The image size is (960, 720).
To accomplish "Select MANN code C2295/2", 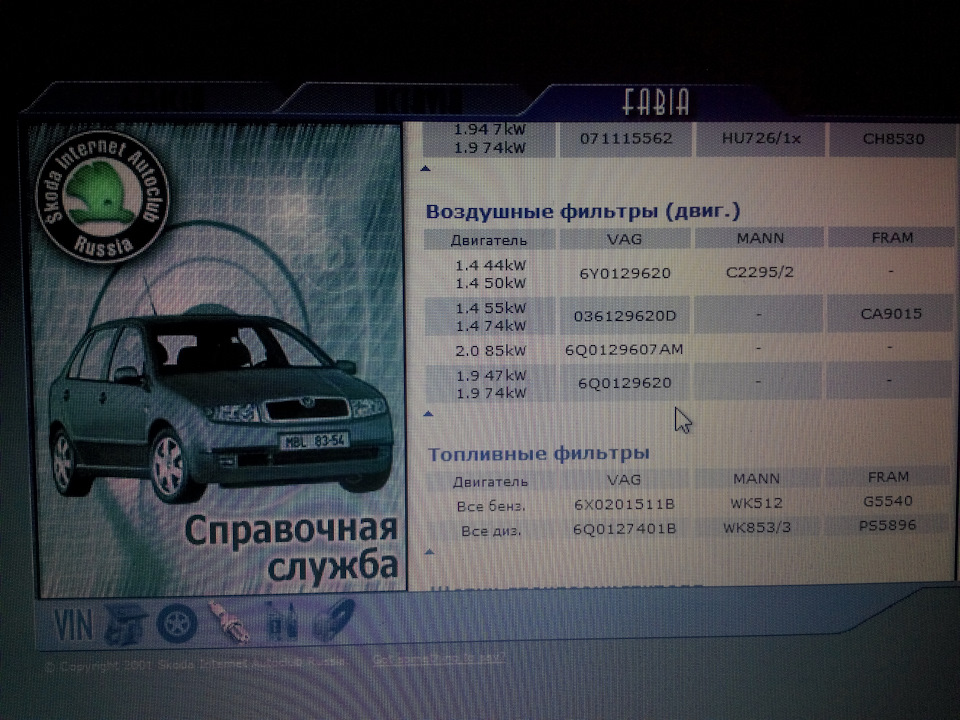I will 760,272.
